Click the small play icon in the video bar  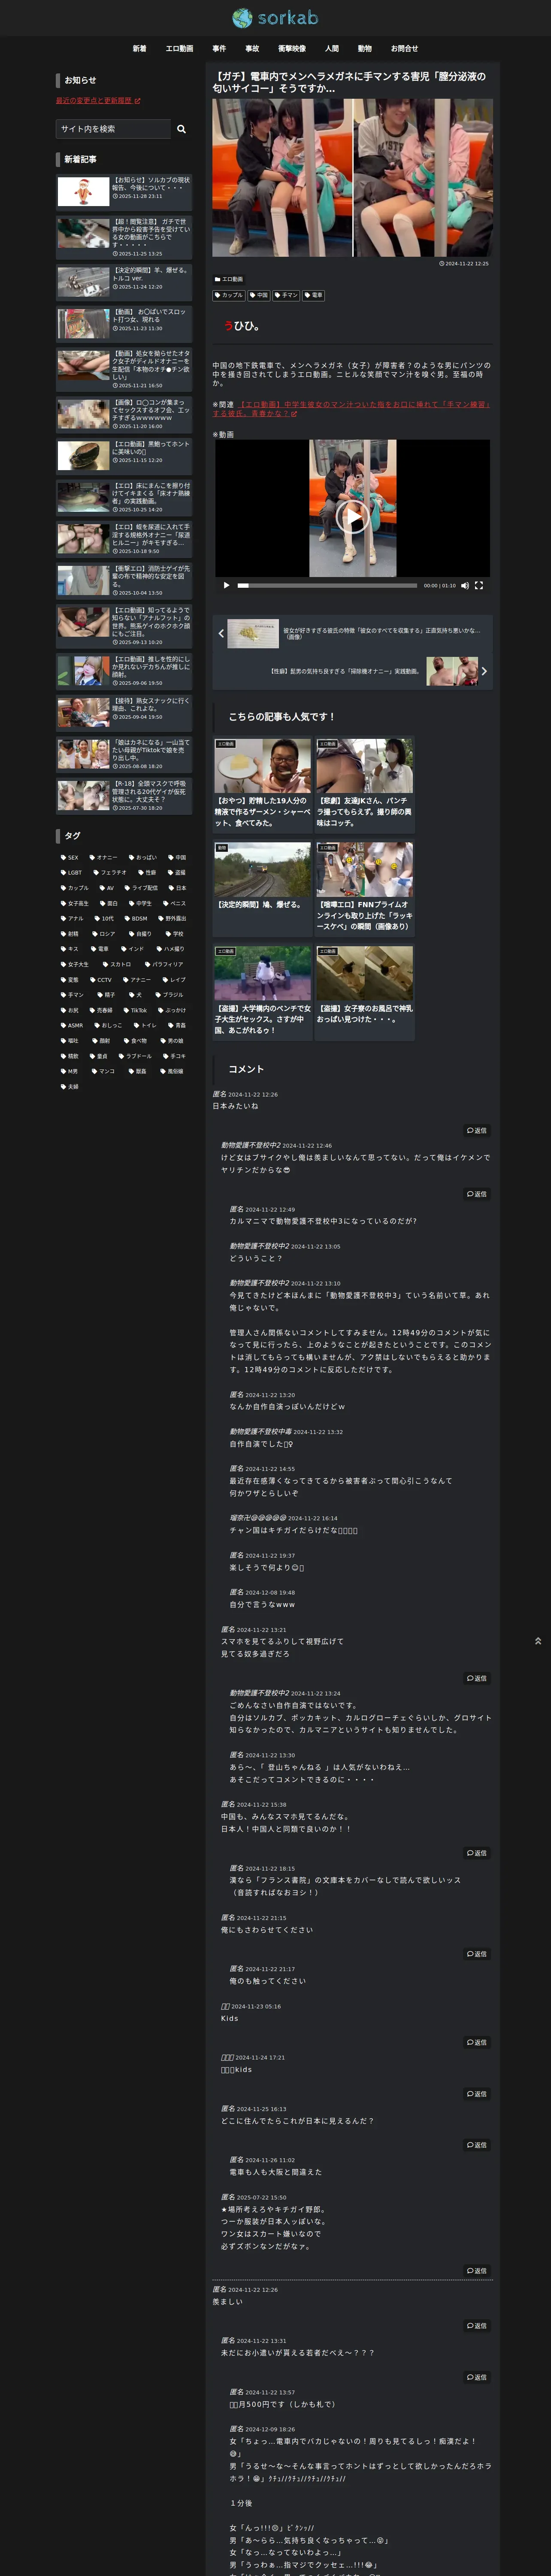point(226,585)
